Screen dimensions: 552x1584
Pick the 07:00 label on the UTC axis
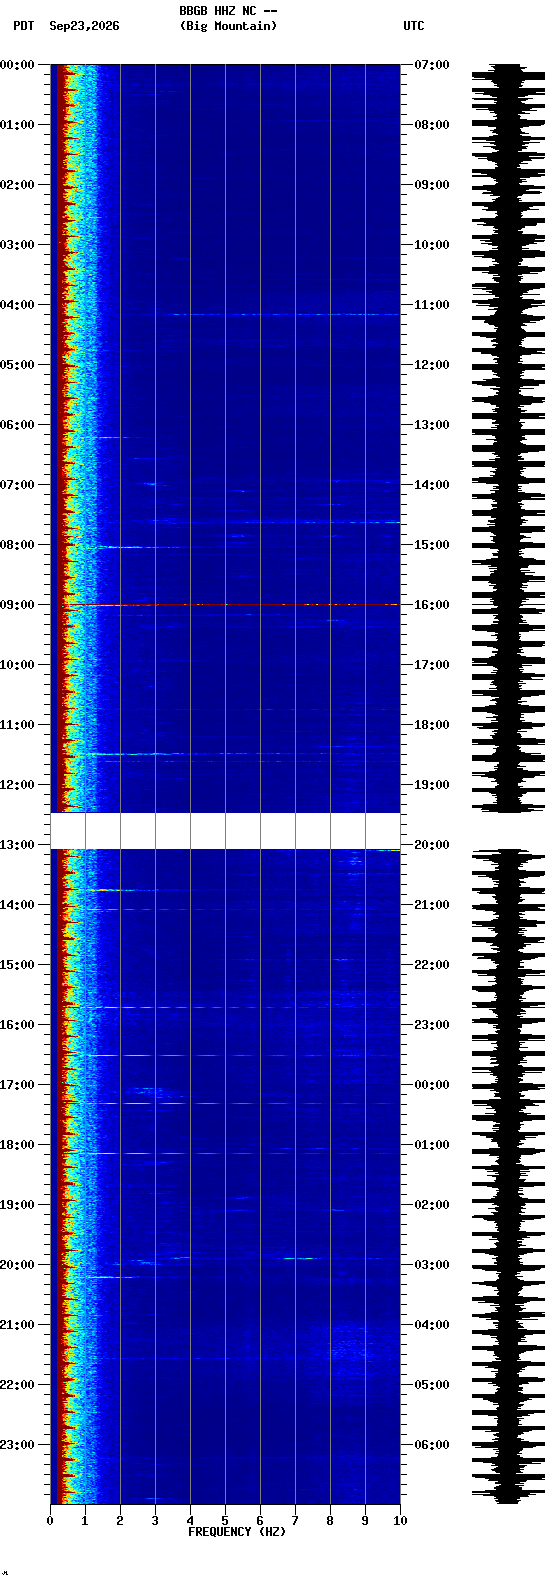(x=432, y=65)
